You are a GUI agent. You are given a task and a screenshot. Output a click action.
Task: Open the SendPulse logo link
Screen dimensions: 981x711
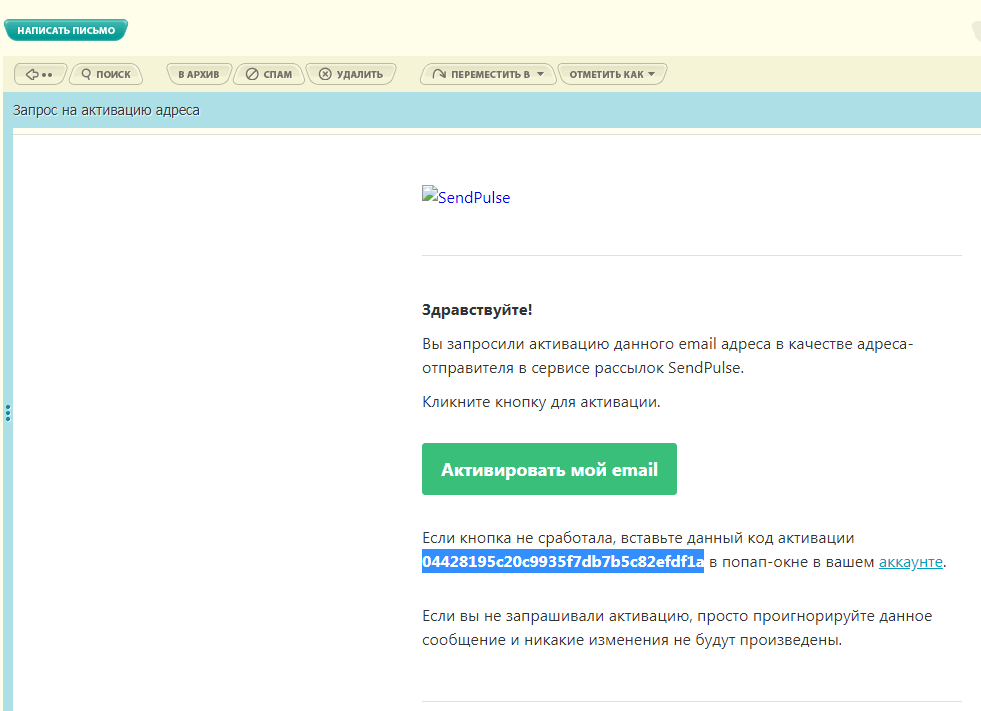click(466, 196)
